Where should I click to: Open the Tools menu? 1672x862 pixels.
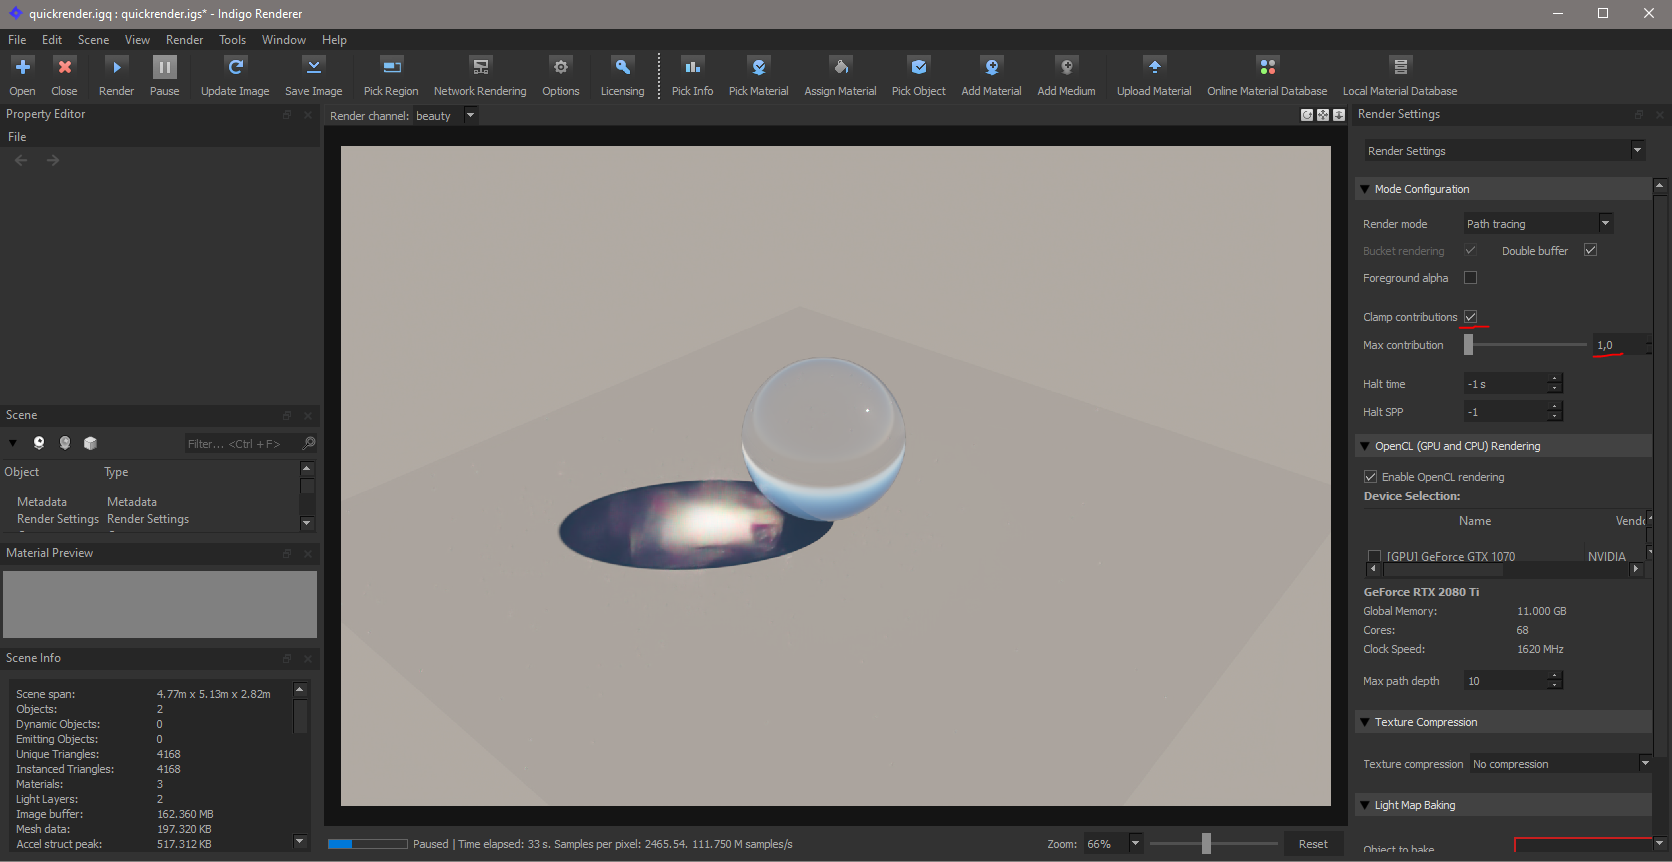click(232, 40)
